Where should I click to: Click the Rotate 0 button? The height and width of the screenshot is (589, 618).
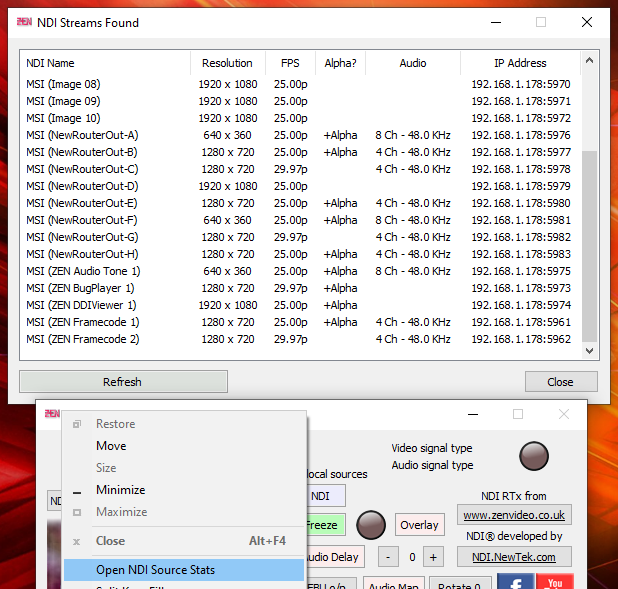coord(460,584)
